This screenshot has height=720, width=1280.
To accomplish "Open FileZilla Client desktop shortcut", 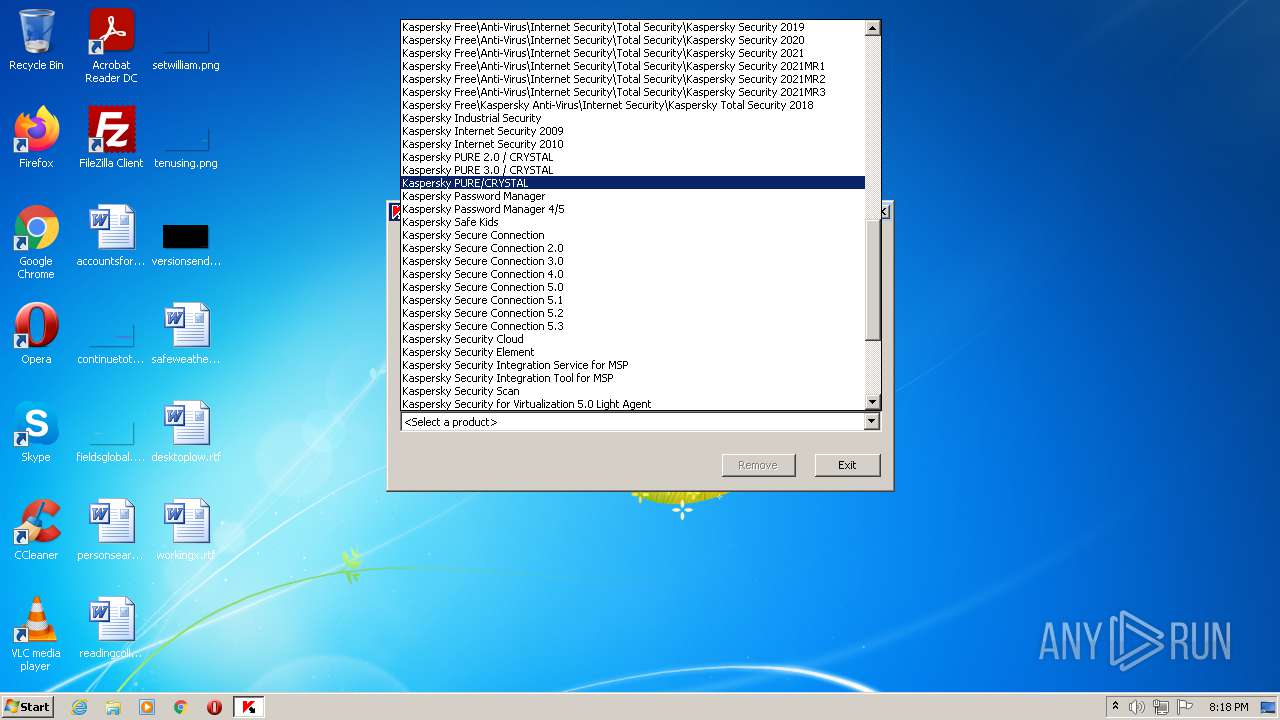I will (x=111, y=138).
